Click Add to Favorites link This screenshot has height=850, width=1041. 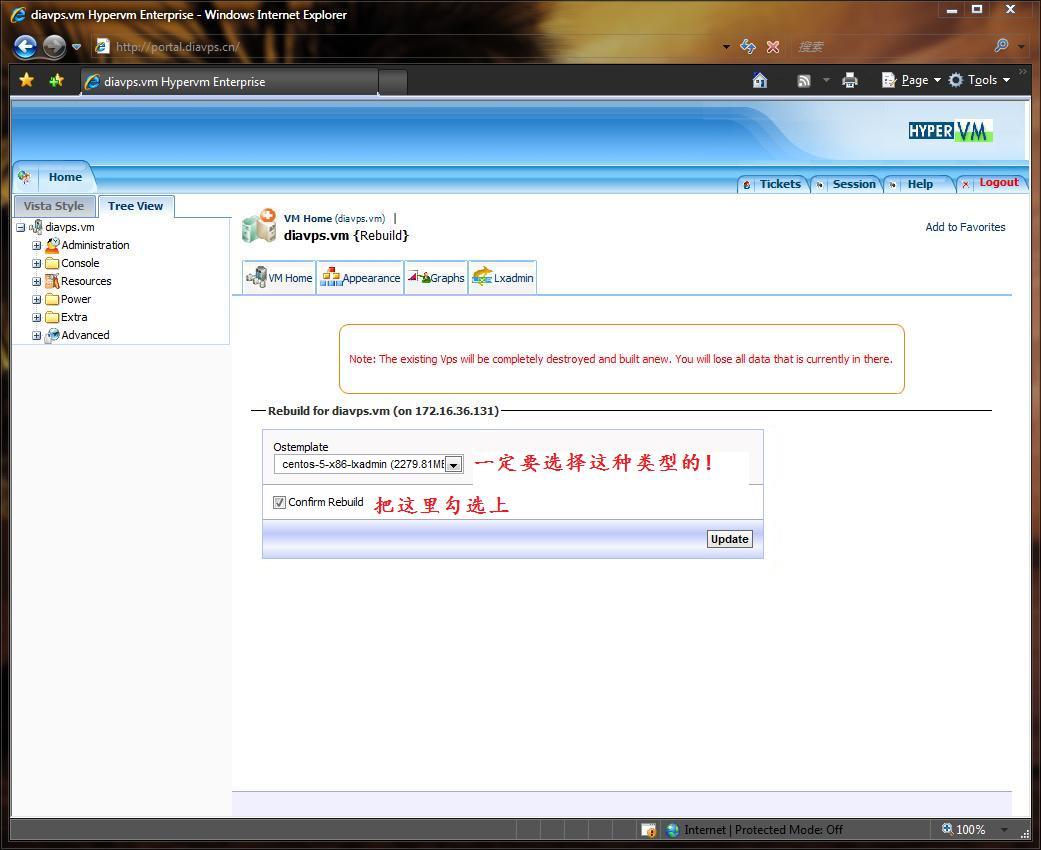pyautogui.click(x=965, y=227)
